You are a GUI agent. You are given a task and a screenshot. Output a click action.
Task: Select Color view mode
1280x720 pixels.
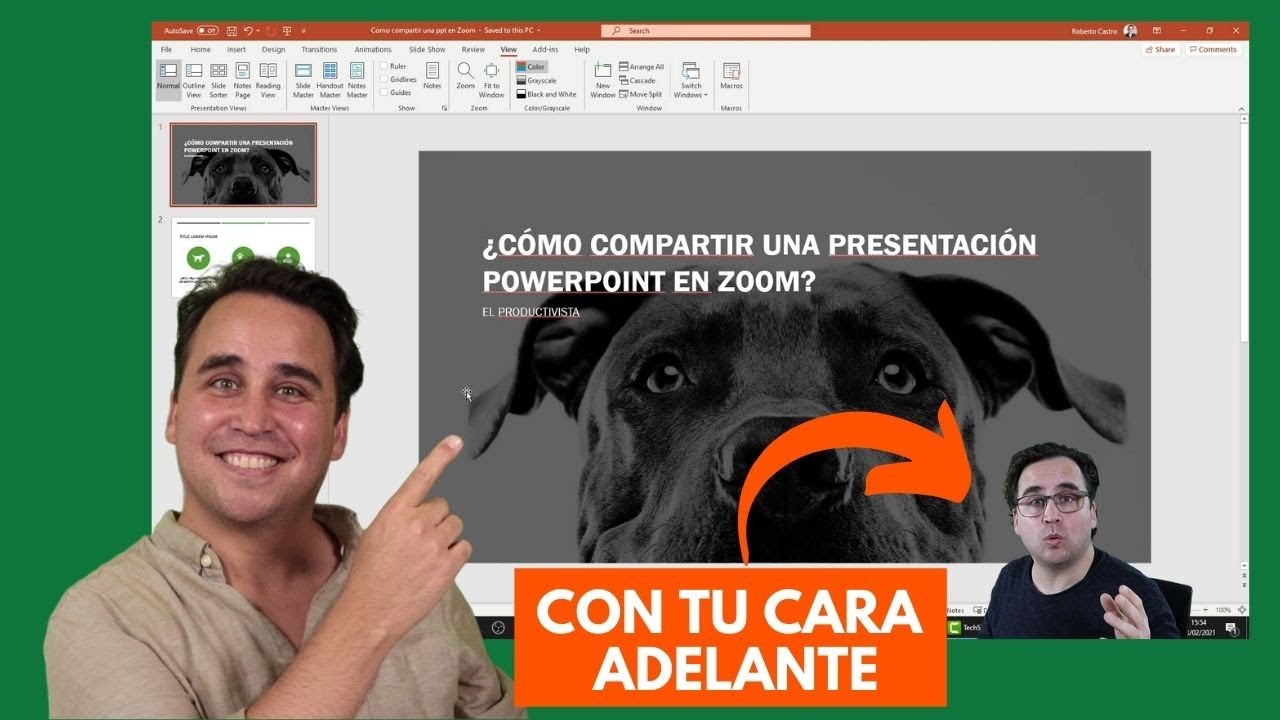(531, 67)
